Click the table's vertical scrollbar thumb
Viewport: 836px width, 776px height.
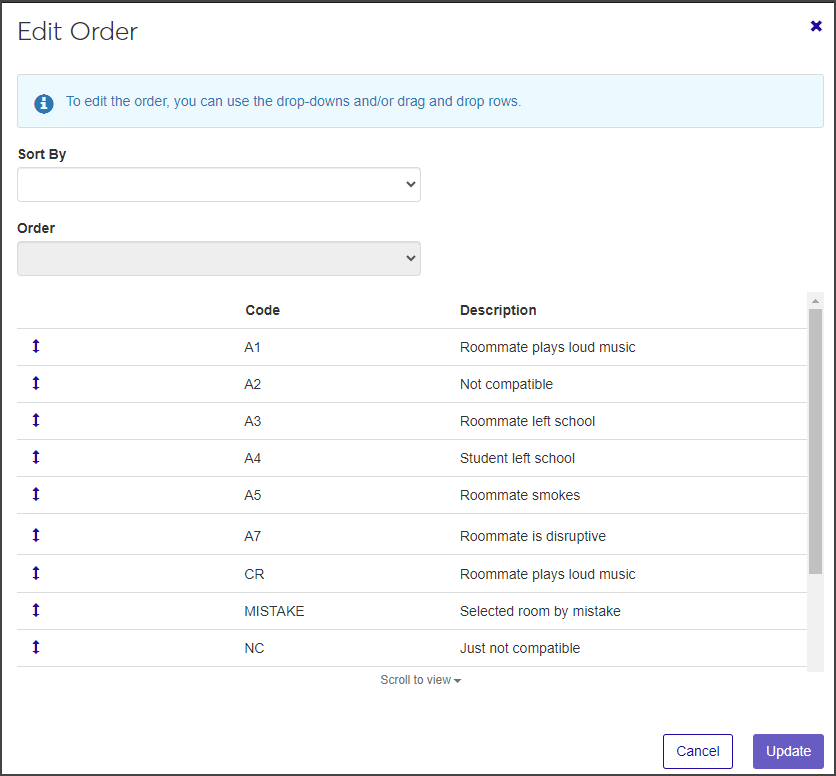pos(815,440)
